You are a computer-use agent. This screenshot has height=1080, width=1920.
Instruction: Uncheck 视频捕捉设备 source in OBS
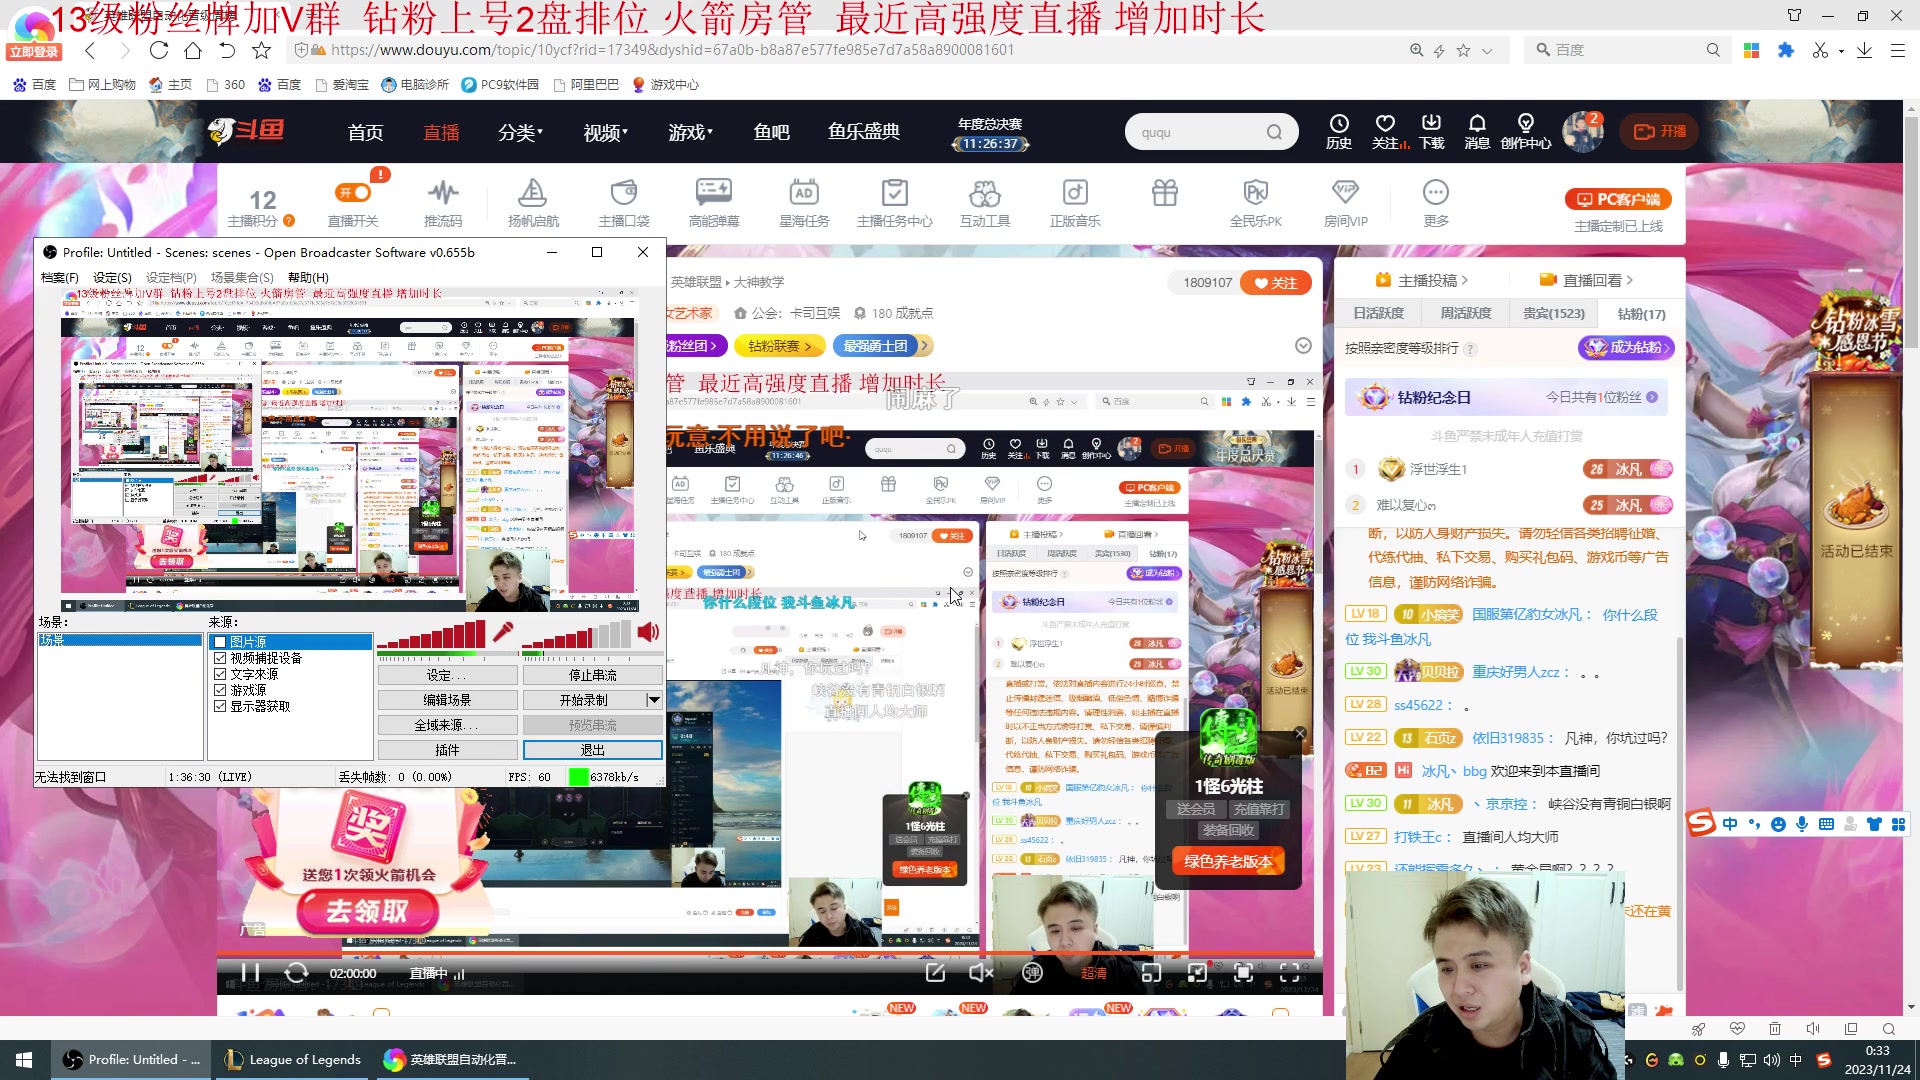tap(220, 658)
